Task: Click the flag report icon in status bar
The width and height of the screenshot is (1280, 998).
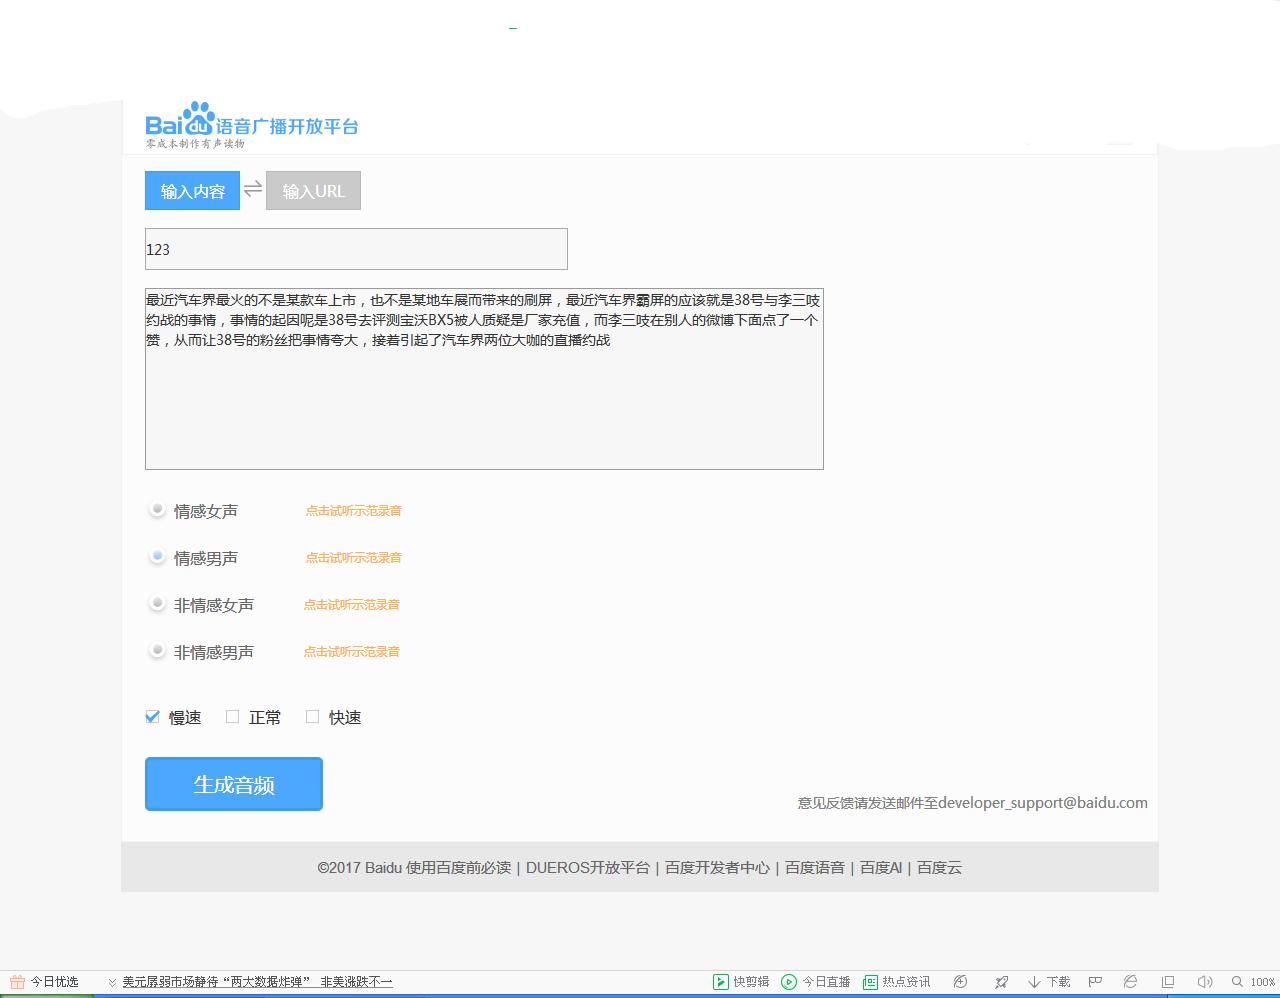Action: (x=1094, y=982)
